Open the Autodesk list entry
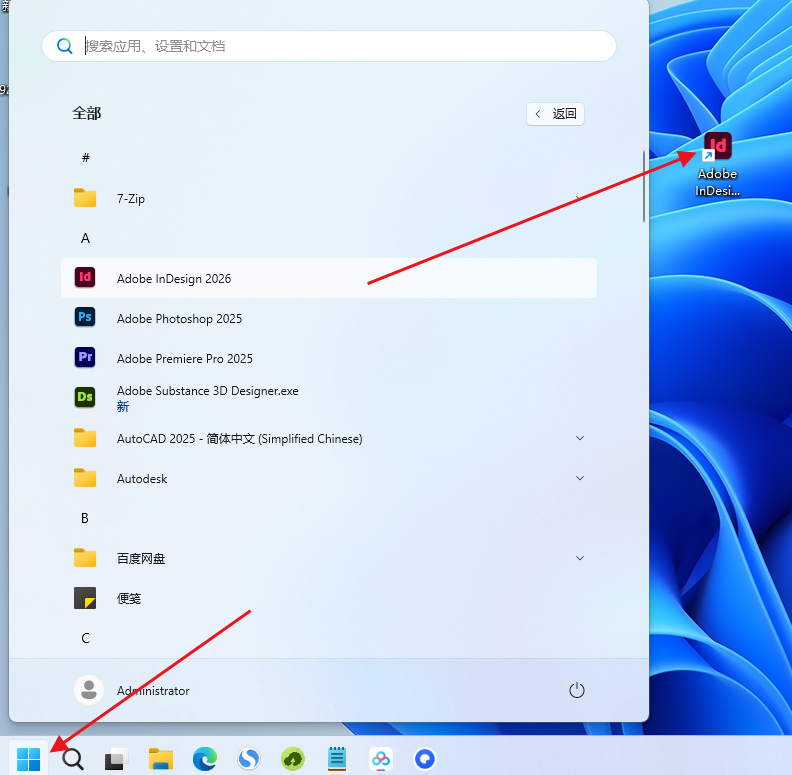This screenshot has height=775, width=792. [329, 478]
